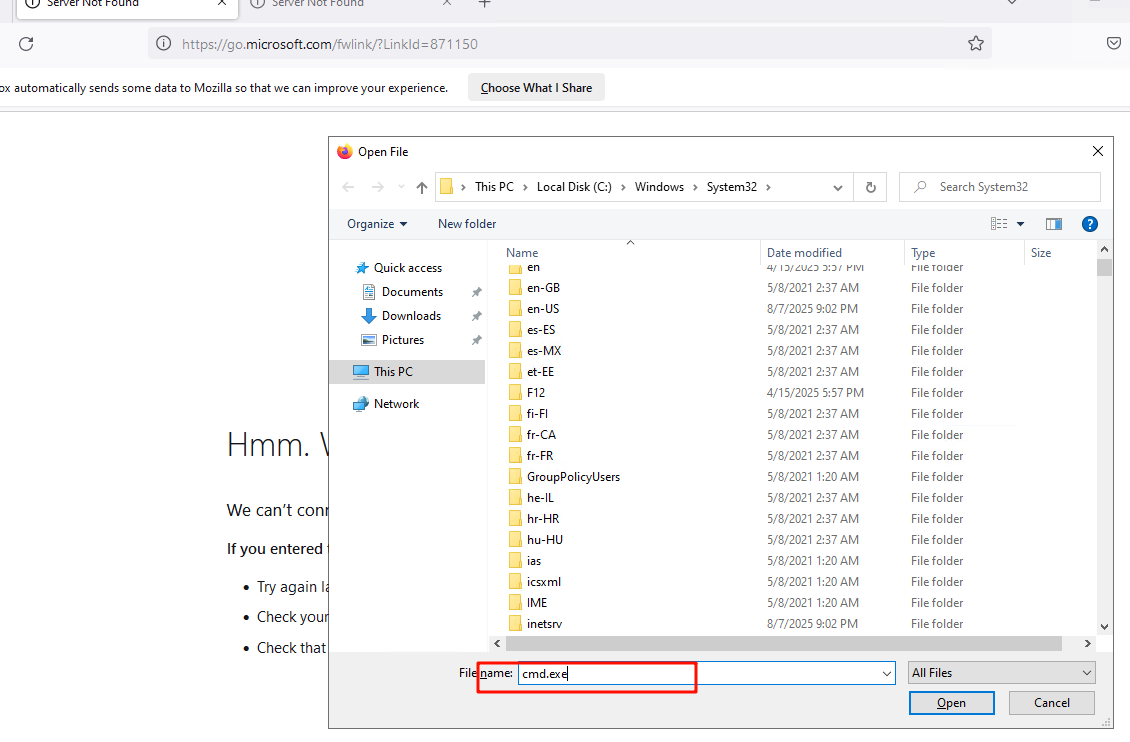Click the Up one level arrow
Image resolution: width=1130 pixels, height=742 pixels.
(422, 187)
